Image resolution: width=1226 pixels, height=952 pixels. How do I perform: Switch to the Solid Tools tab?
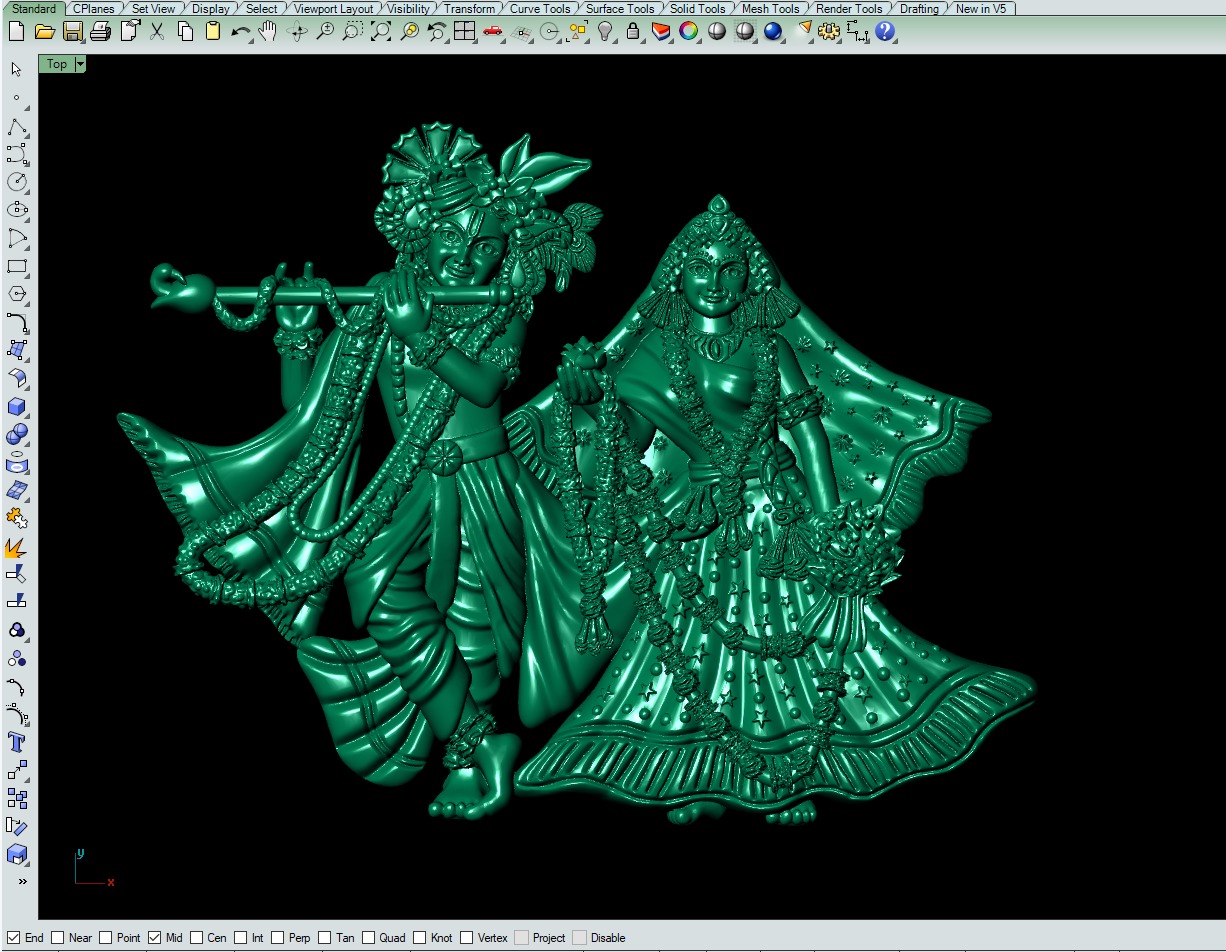(698, 9)
